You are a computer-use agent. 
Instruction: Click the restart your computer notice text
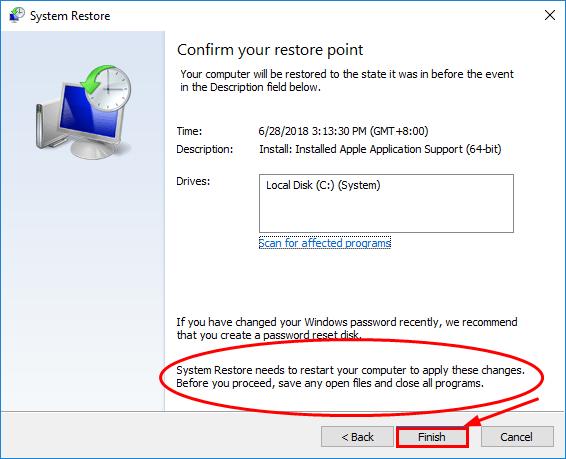coord(351,376)
